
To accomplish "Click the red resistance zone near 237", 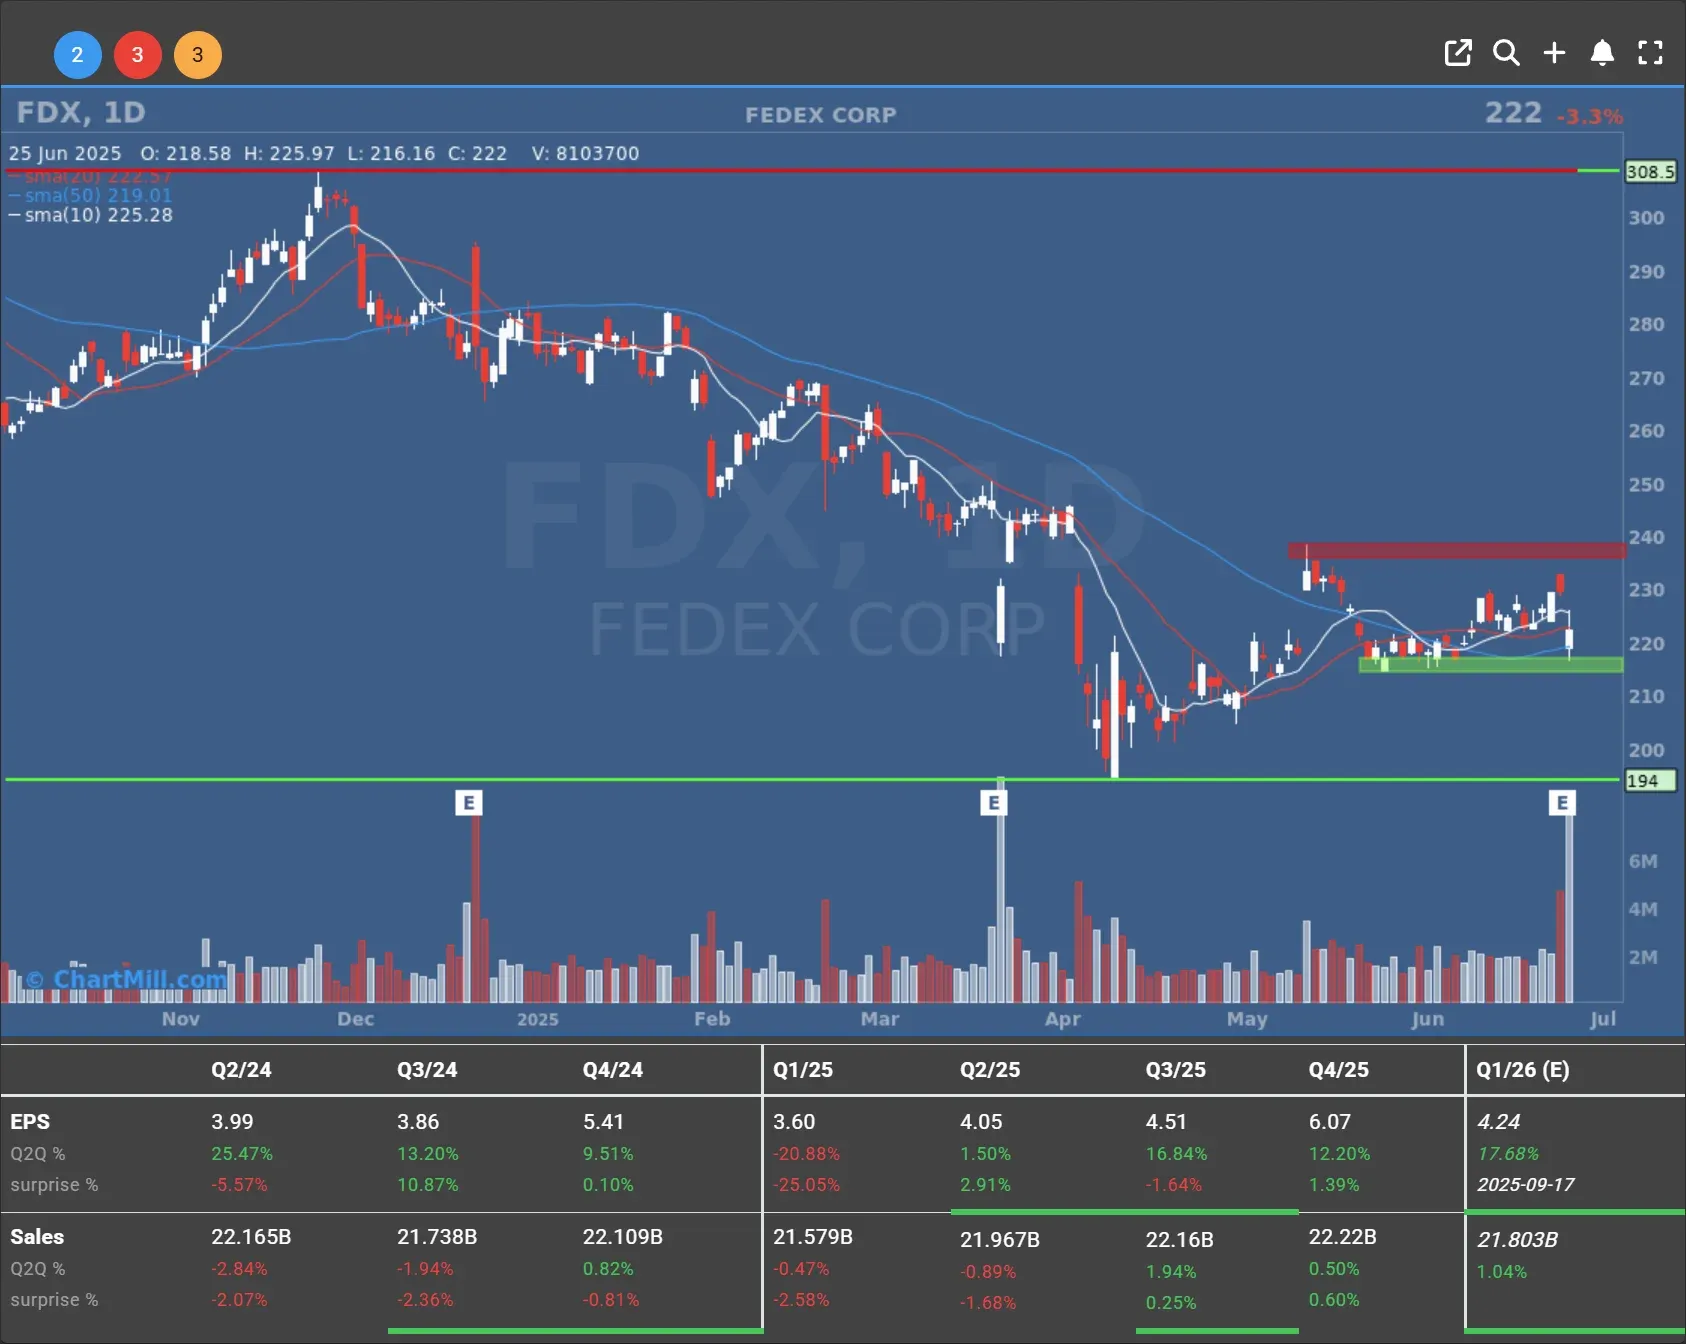I will pyautogui.click(x=1457, y=551).
